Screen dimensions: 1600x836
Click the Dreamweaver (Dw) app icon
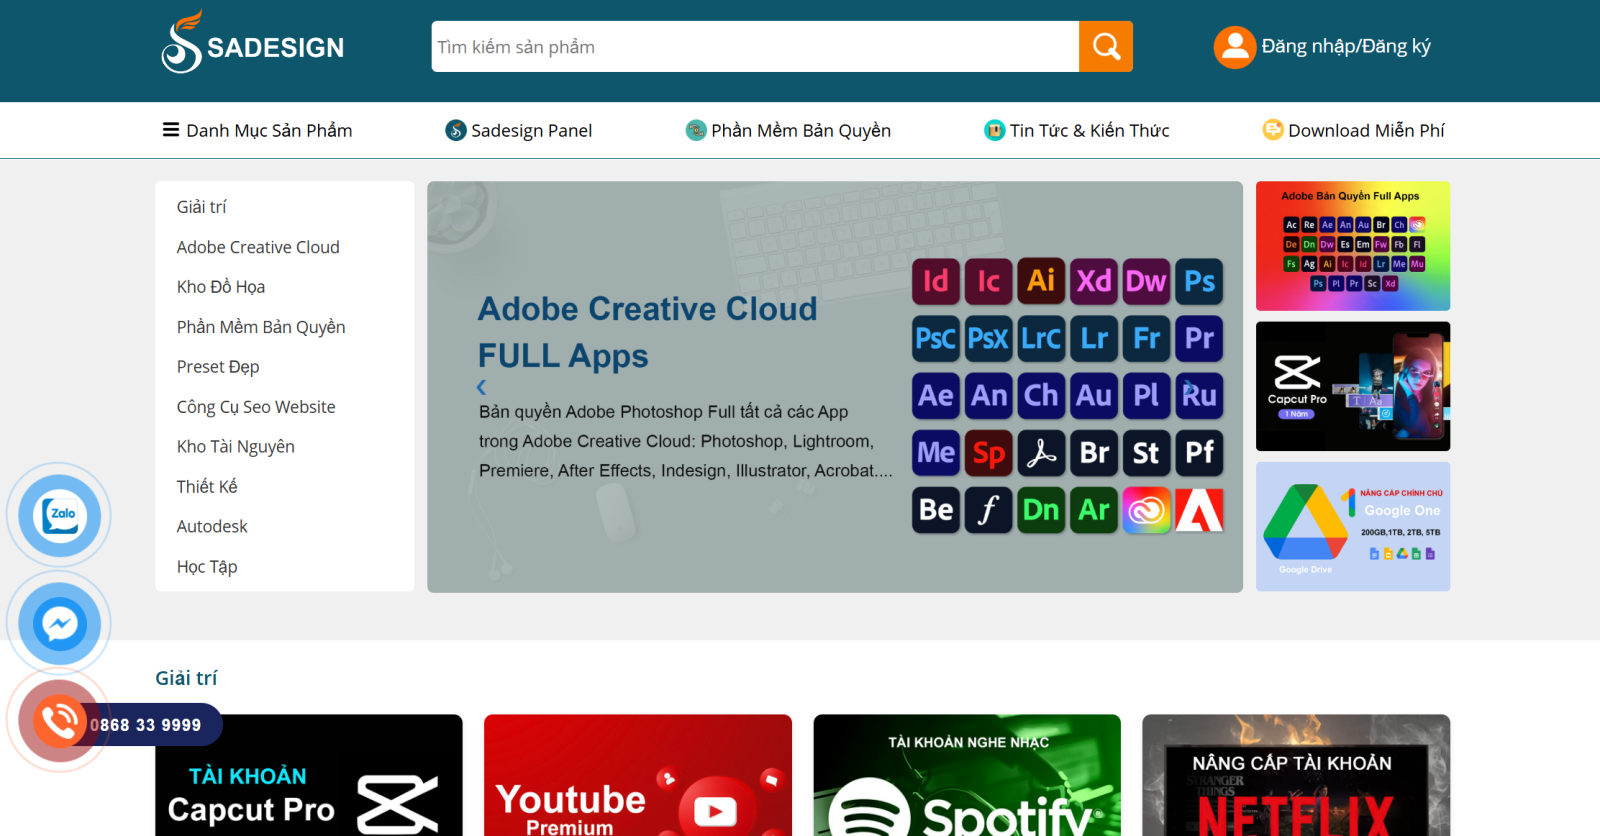(1146, 281)
